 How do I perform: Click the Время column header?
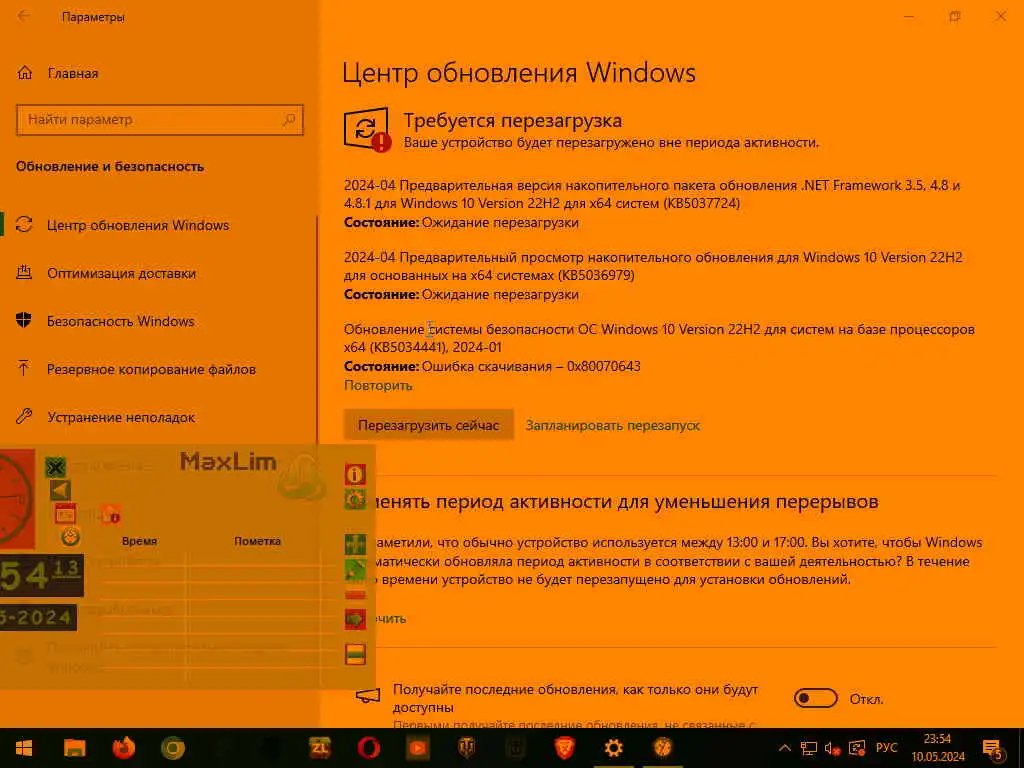coord(139,541)
